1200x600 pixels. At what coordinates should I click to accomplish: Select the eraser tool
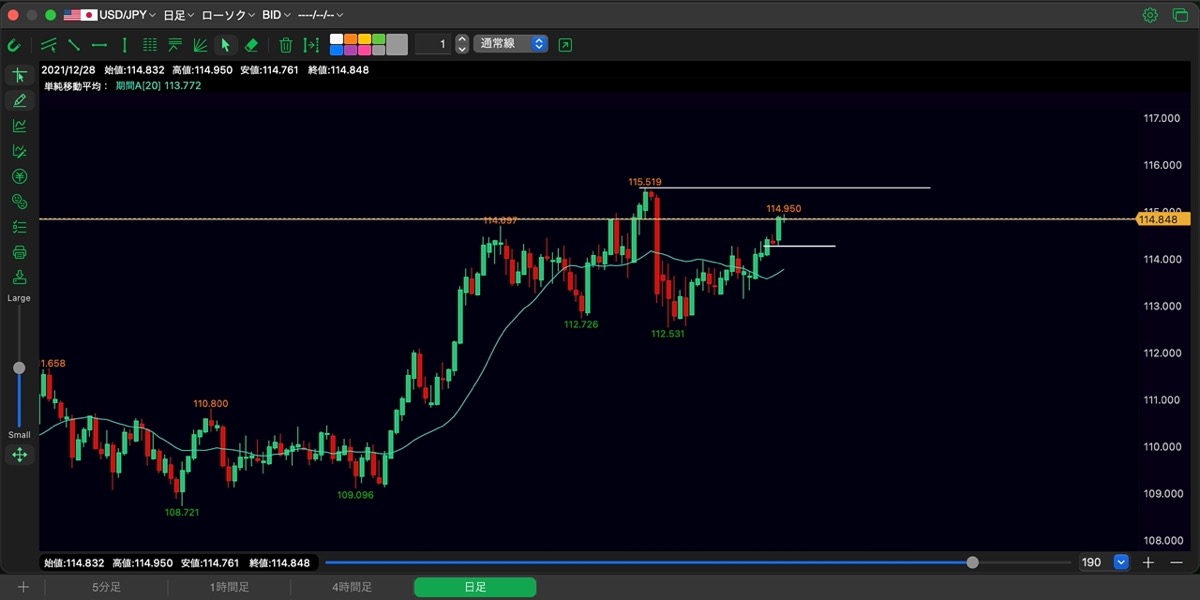[251, 45]
